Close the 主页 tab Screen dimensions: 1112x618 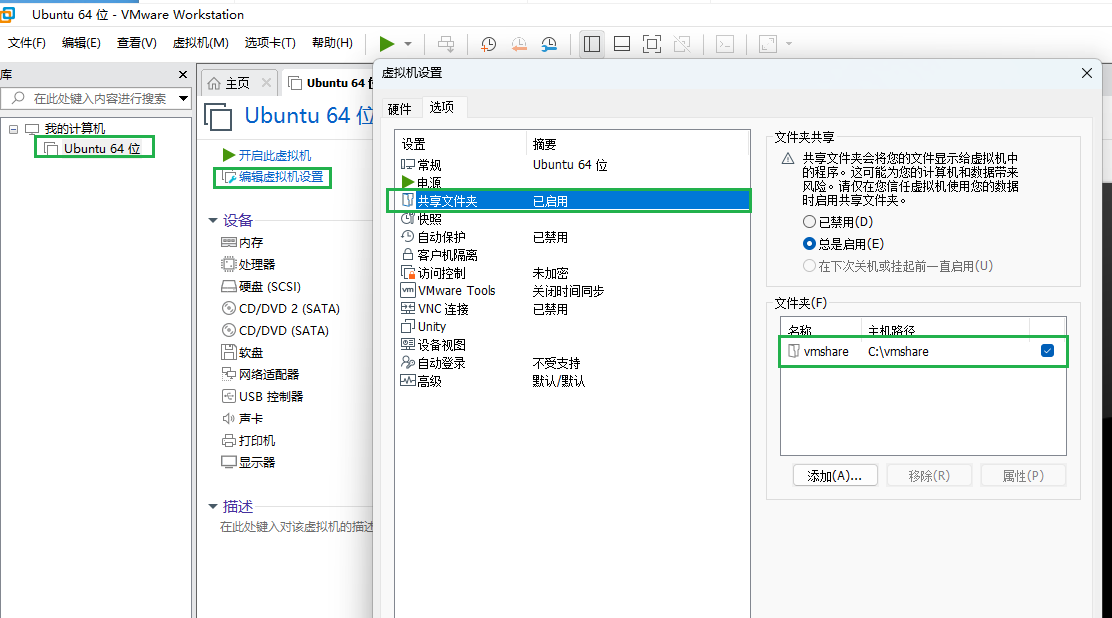267,83
